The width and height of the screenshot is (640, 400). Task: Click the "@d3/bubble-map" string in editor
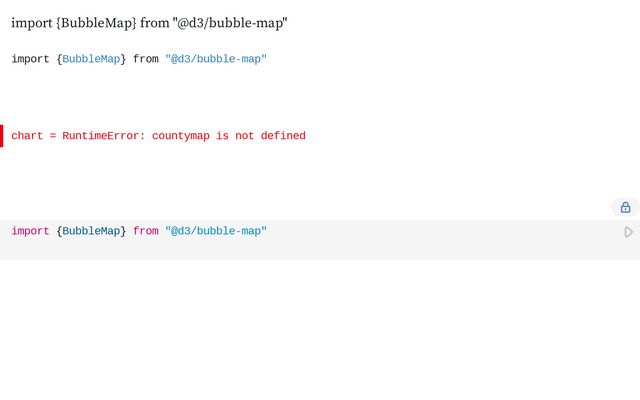click(216, 231)
